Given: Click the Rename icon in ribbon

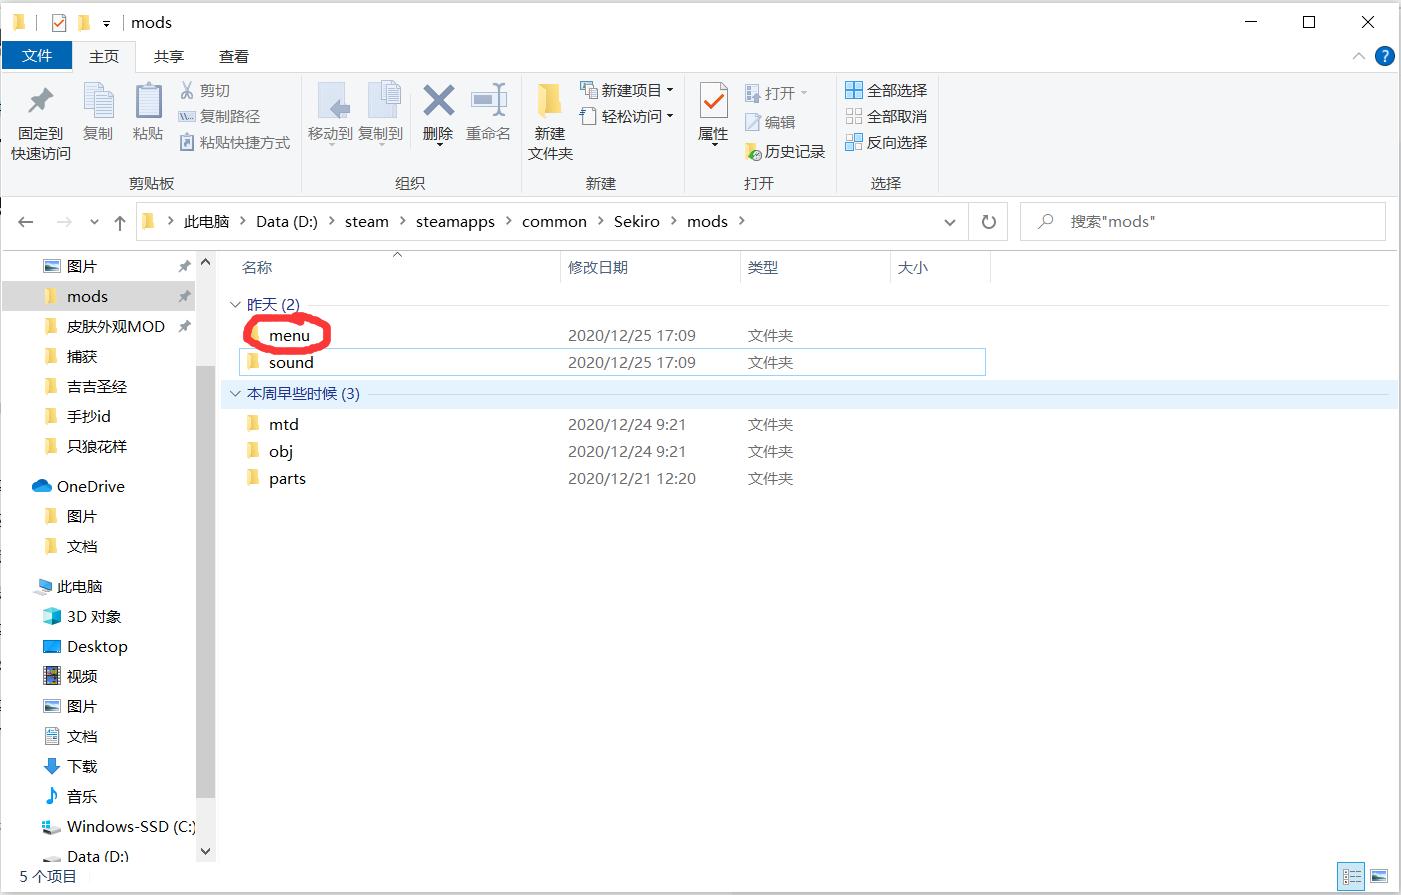Looking at the screenshot, I should point(489,101).
